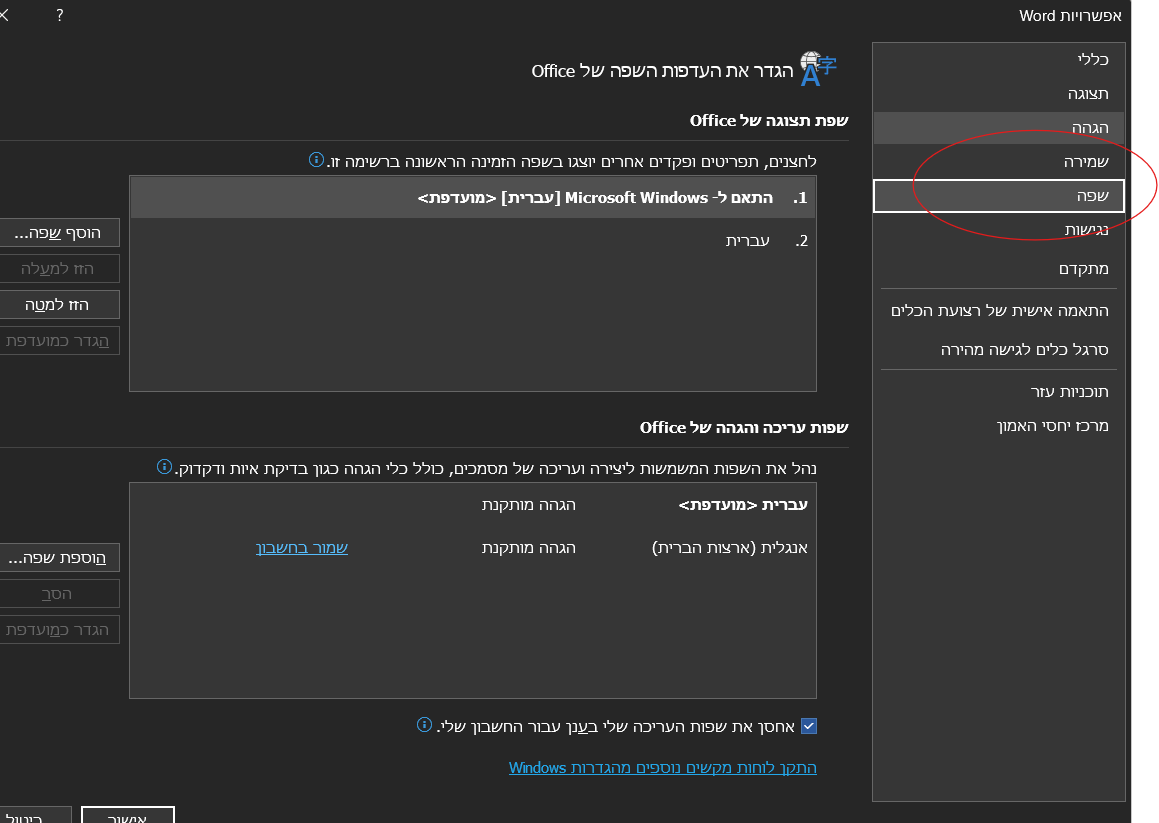Viewport: 1159px width, 823px height.
Task: Open the 'מתקדם' advanced settings category
Action: (x=1083, y=268)
